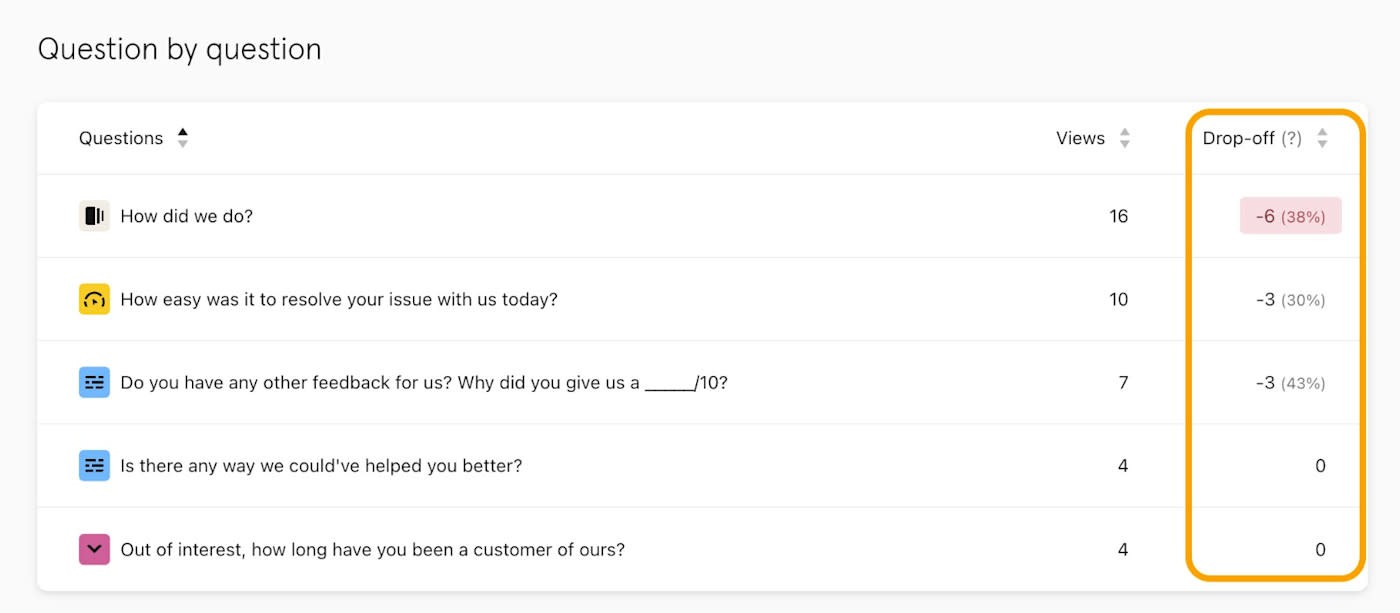Click the Drop-off column header label
The image size is (1400, 613).
(1238, 139)
